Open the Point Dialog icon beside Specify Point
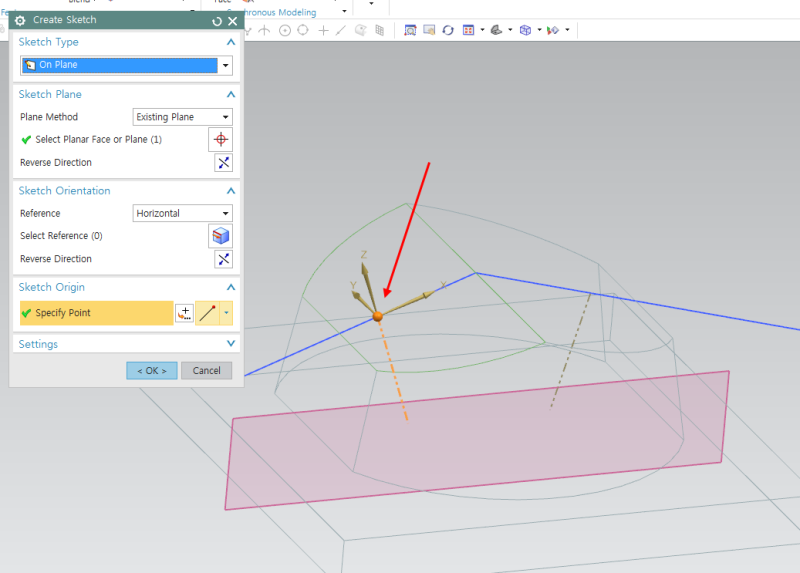The width and height of the screenshot is (800, 573). [184, 313]
